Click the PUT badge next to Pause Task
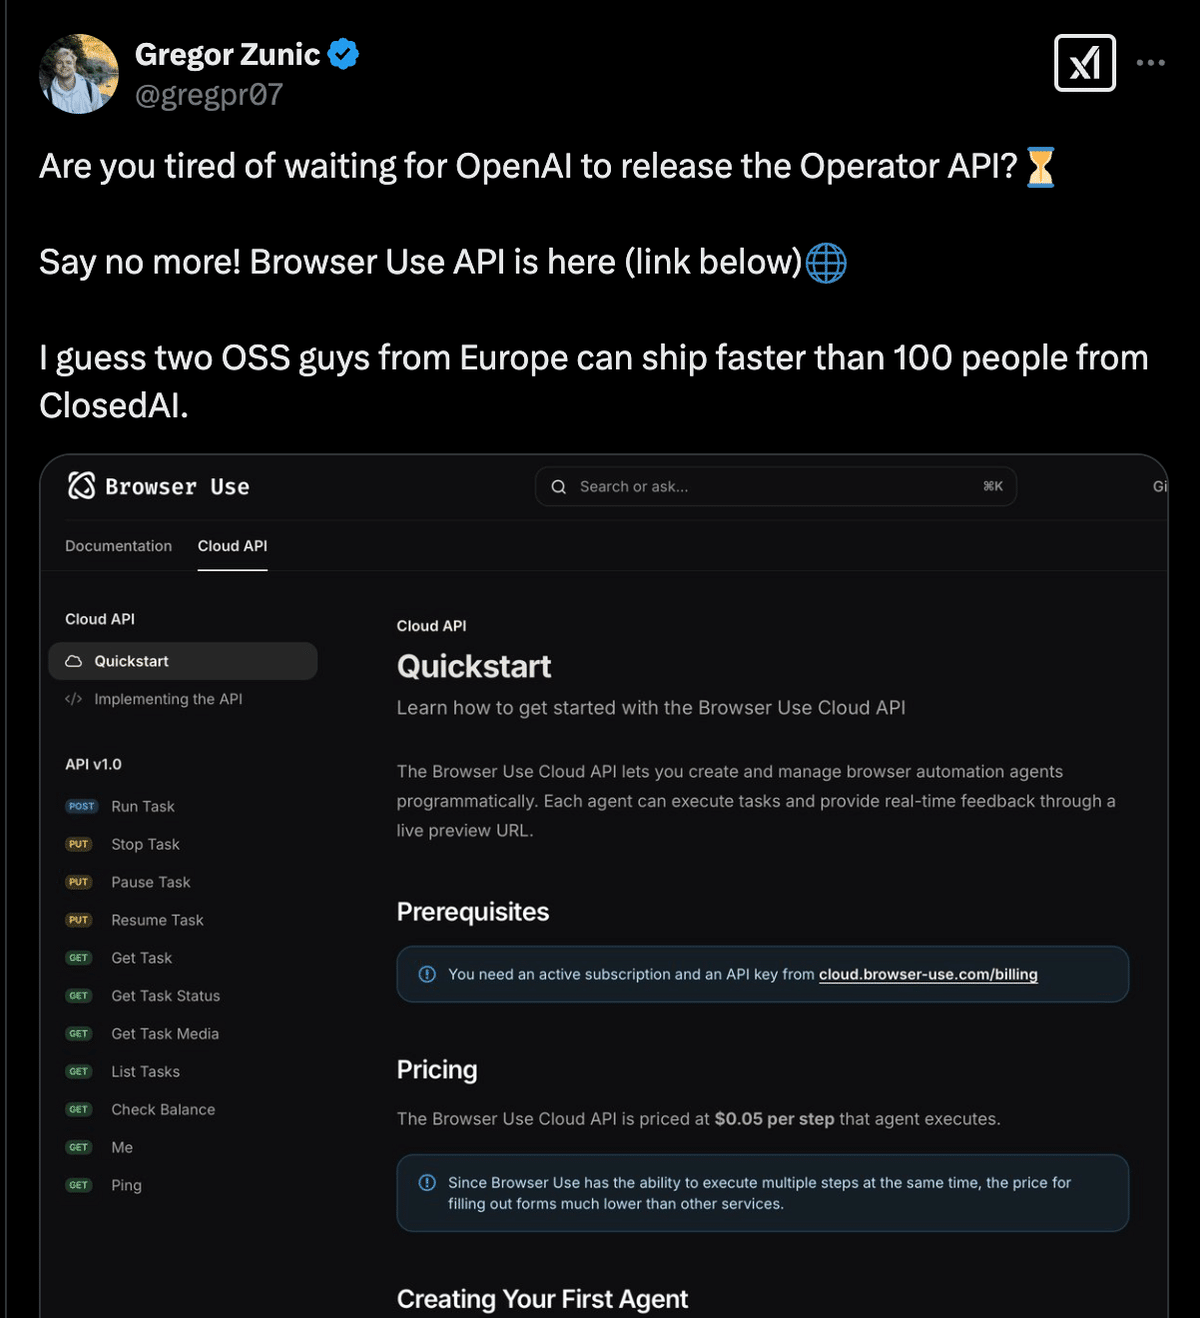 tap(78, 882)
